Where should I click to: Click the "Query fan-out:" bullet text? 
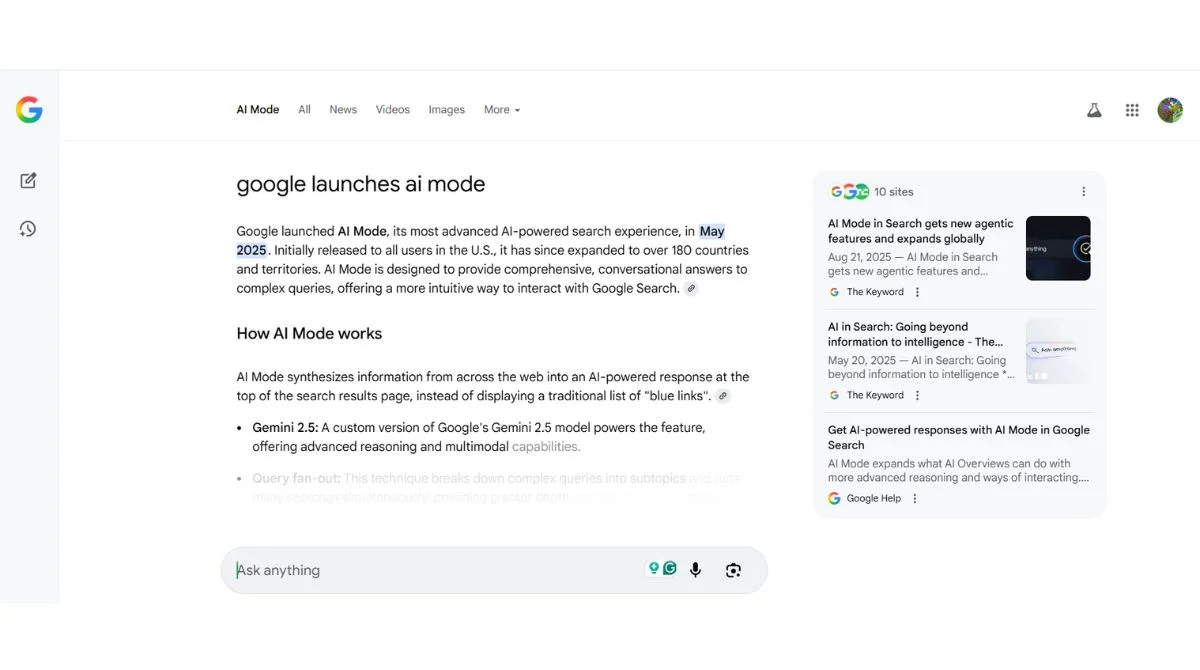point(296,478)
